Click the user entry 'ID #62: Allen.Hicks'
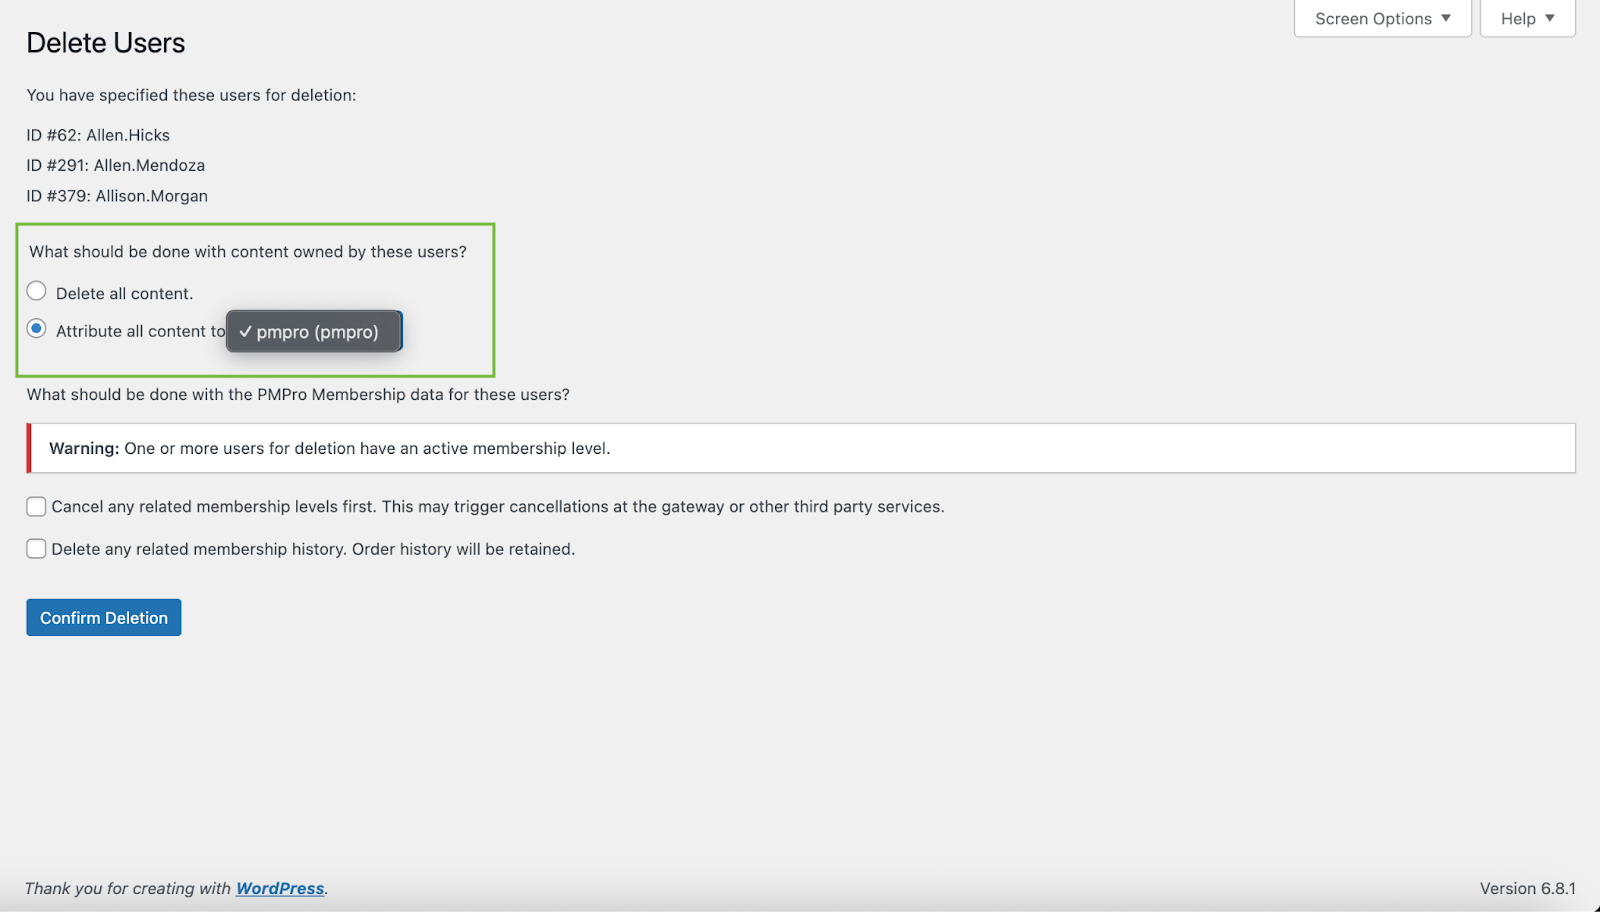The height and width of the screenshot is (912, 1600). point(98,134)
